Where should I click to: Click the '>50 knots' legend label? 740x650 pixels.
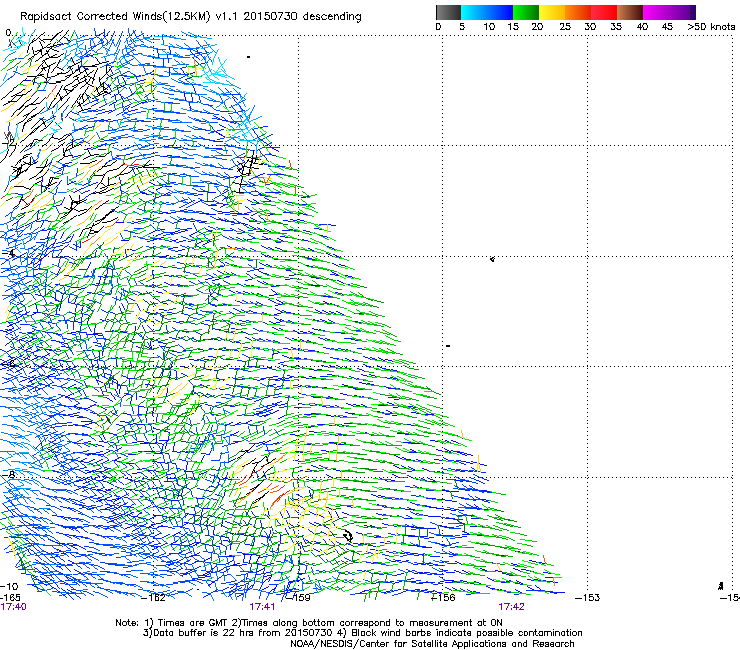[711, 27]
